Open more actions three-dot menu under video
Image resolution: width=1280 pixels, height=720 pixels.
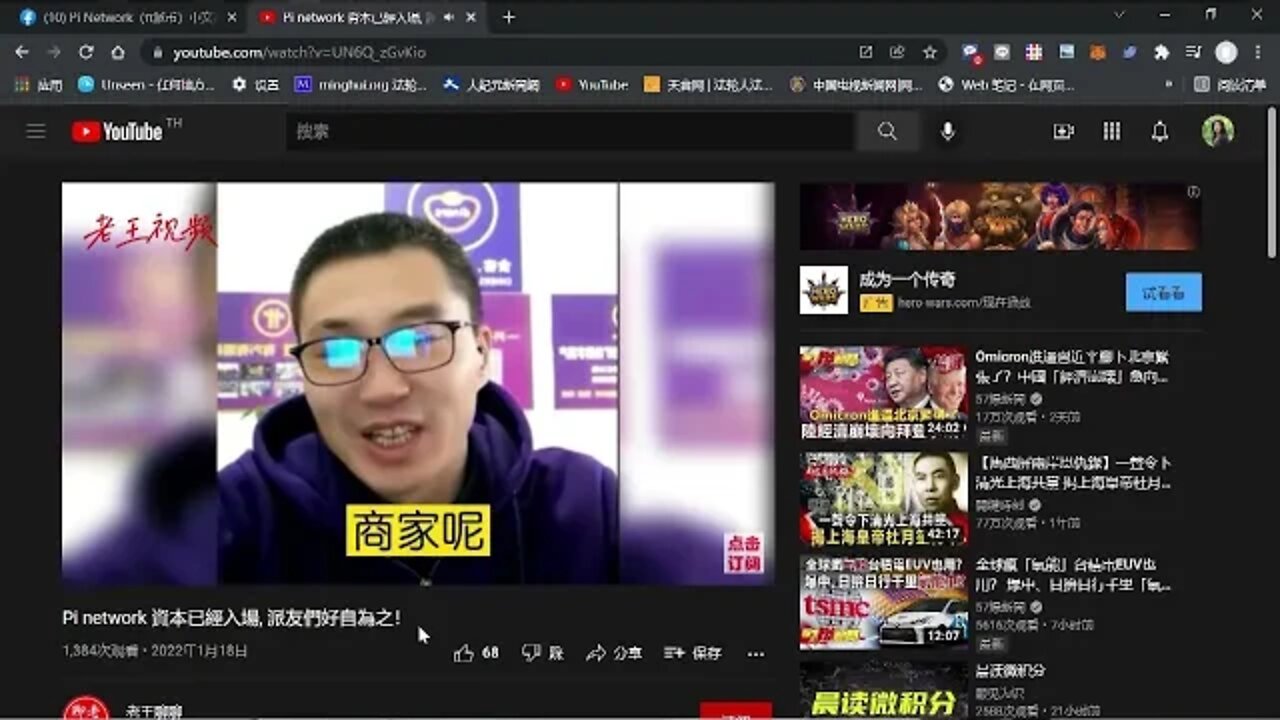tap(756, 653)
